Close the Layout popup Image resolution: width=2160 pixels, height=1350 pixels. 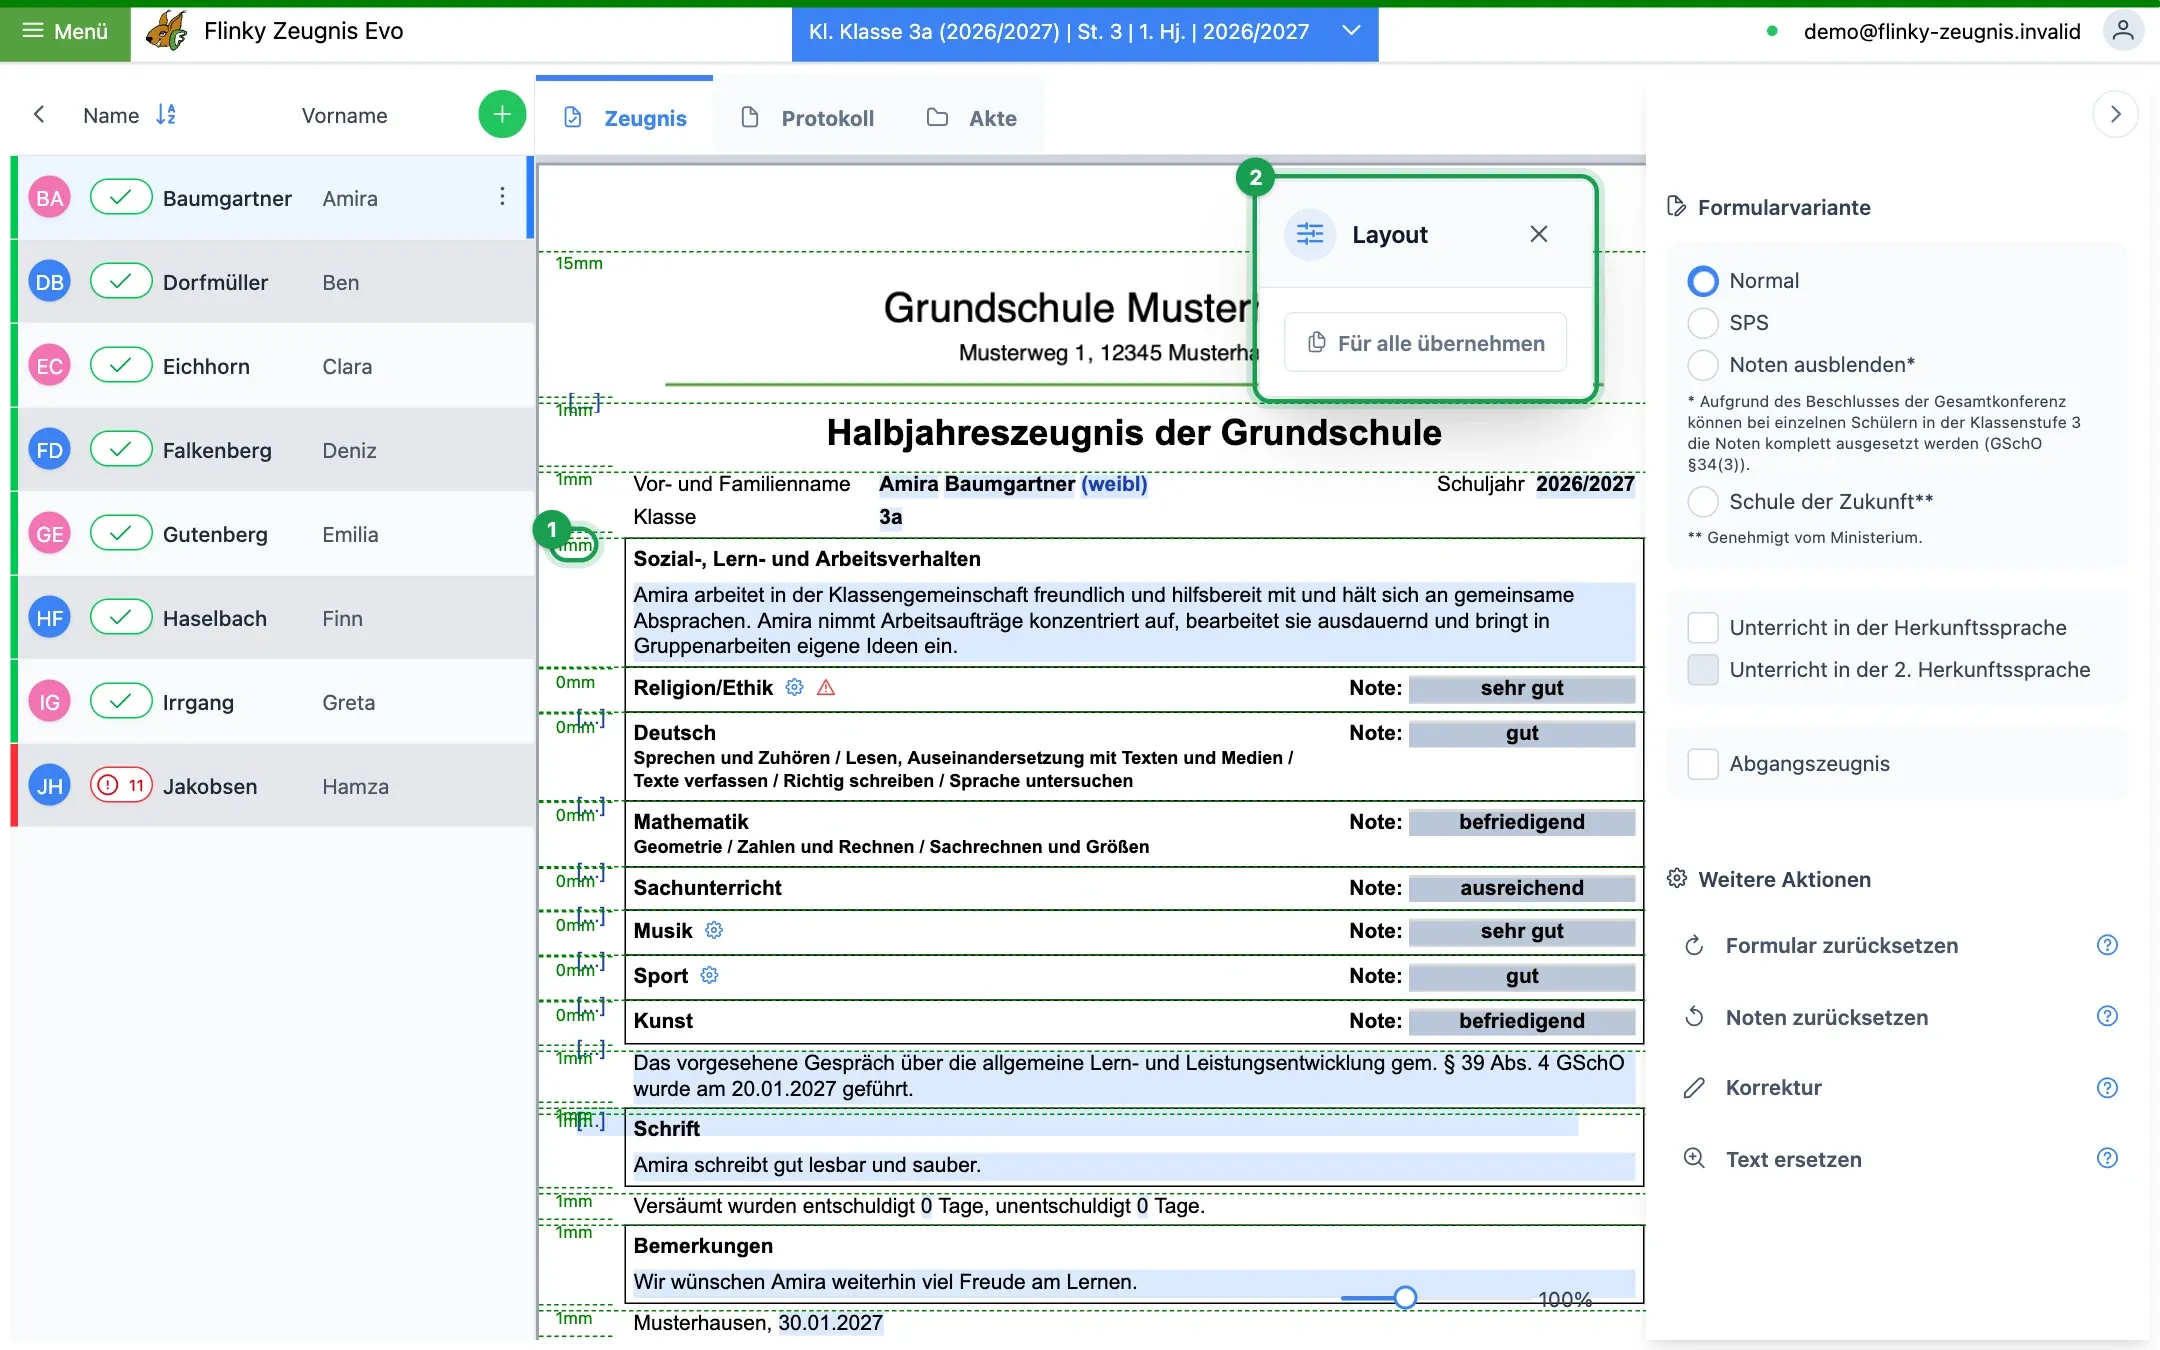click(1539, 234)
